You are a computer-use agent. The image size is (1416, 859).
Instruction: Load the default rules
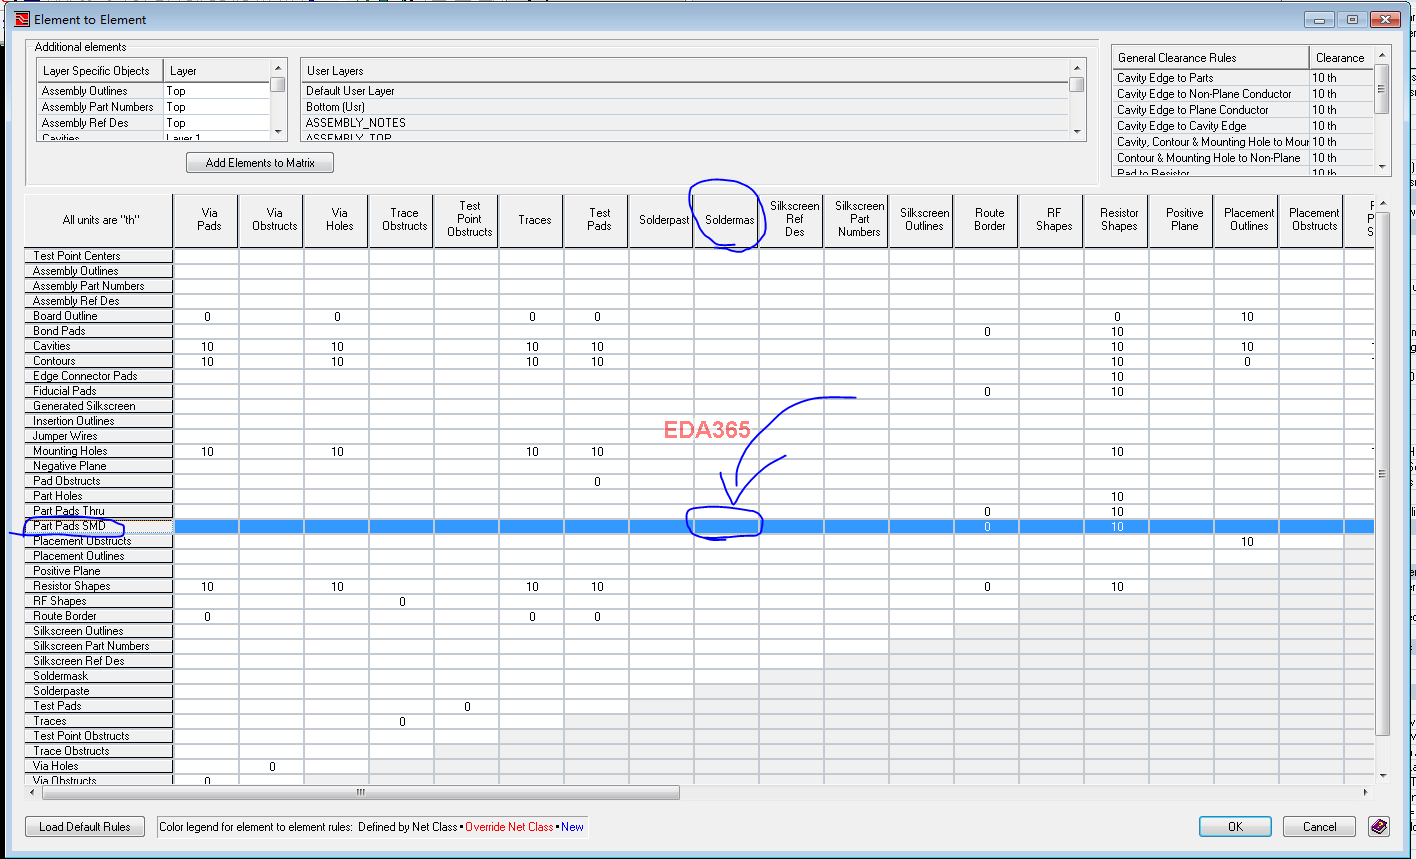coord(85,827)
